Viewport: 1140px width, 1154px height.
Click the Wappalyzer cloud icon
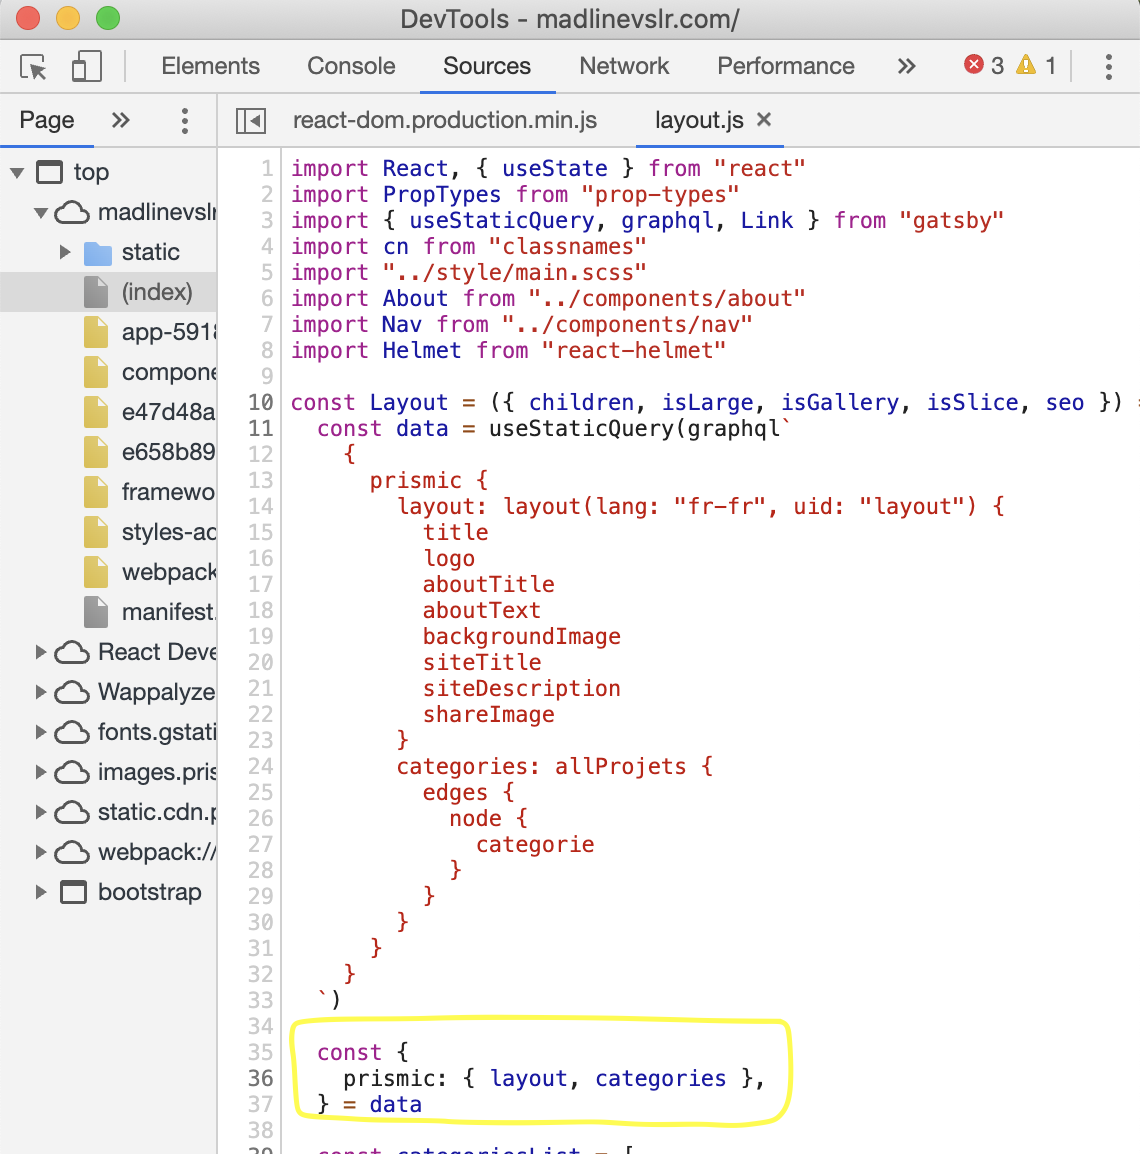[x=72, y=693]
